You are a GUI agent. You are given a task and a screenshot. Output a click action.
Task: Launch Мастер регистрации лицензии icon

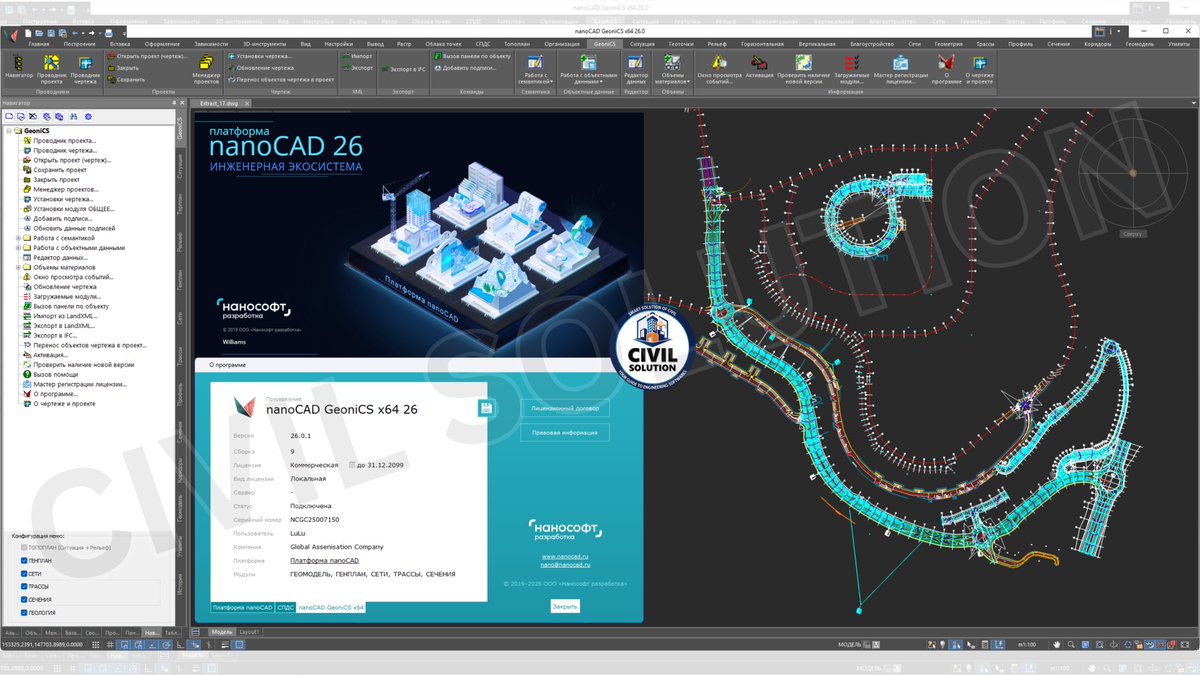point(900,67)
